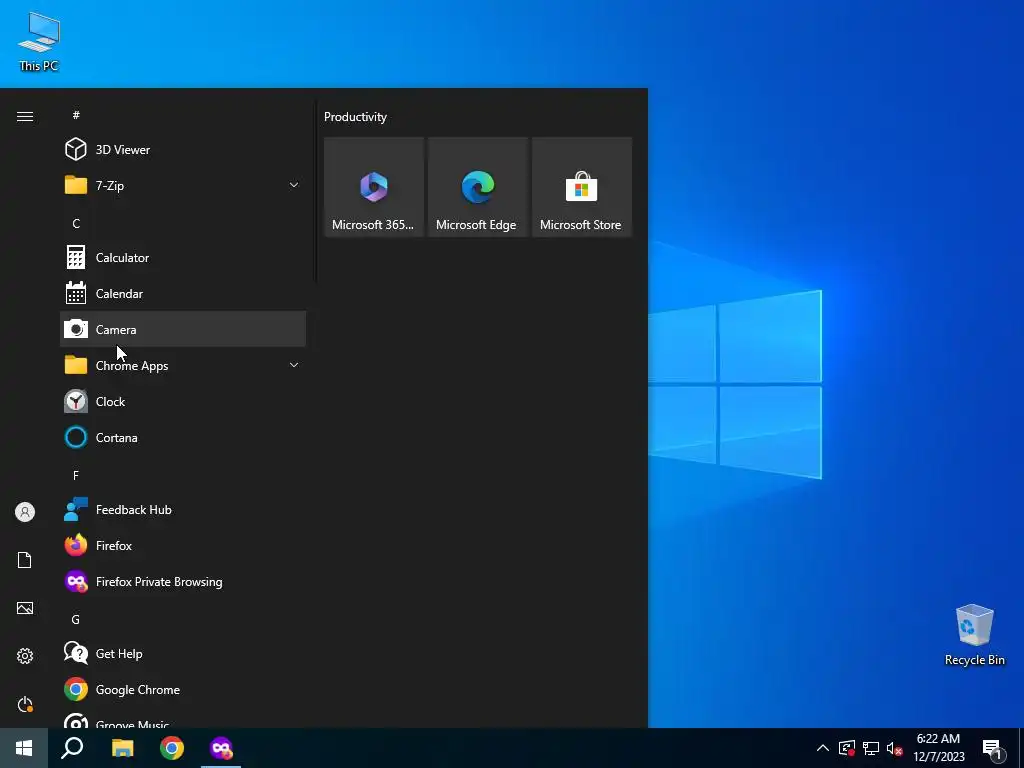Launch Google Chrome from the app list
This screenshot has height=768, width=1024.
(183, 690)
